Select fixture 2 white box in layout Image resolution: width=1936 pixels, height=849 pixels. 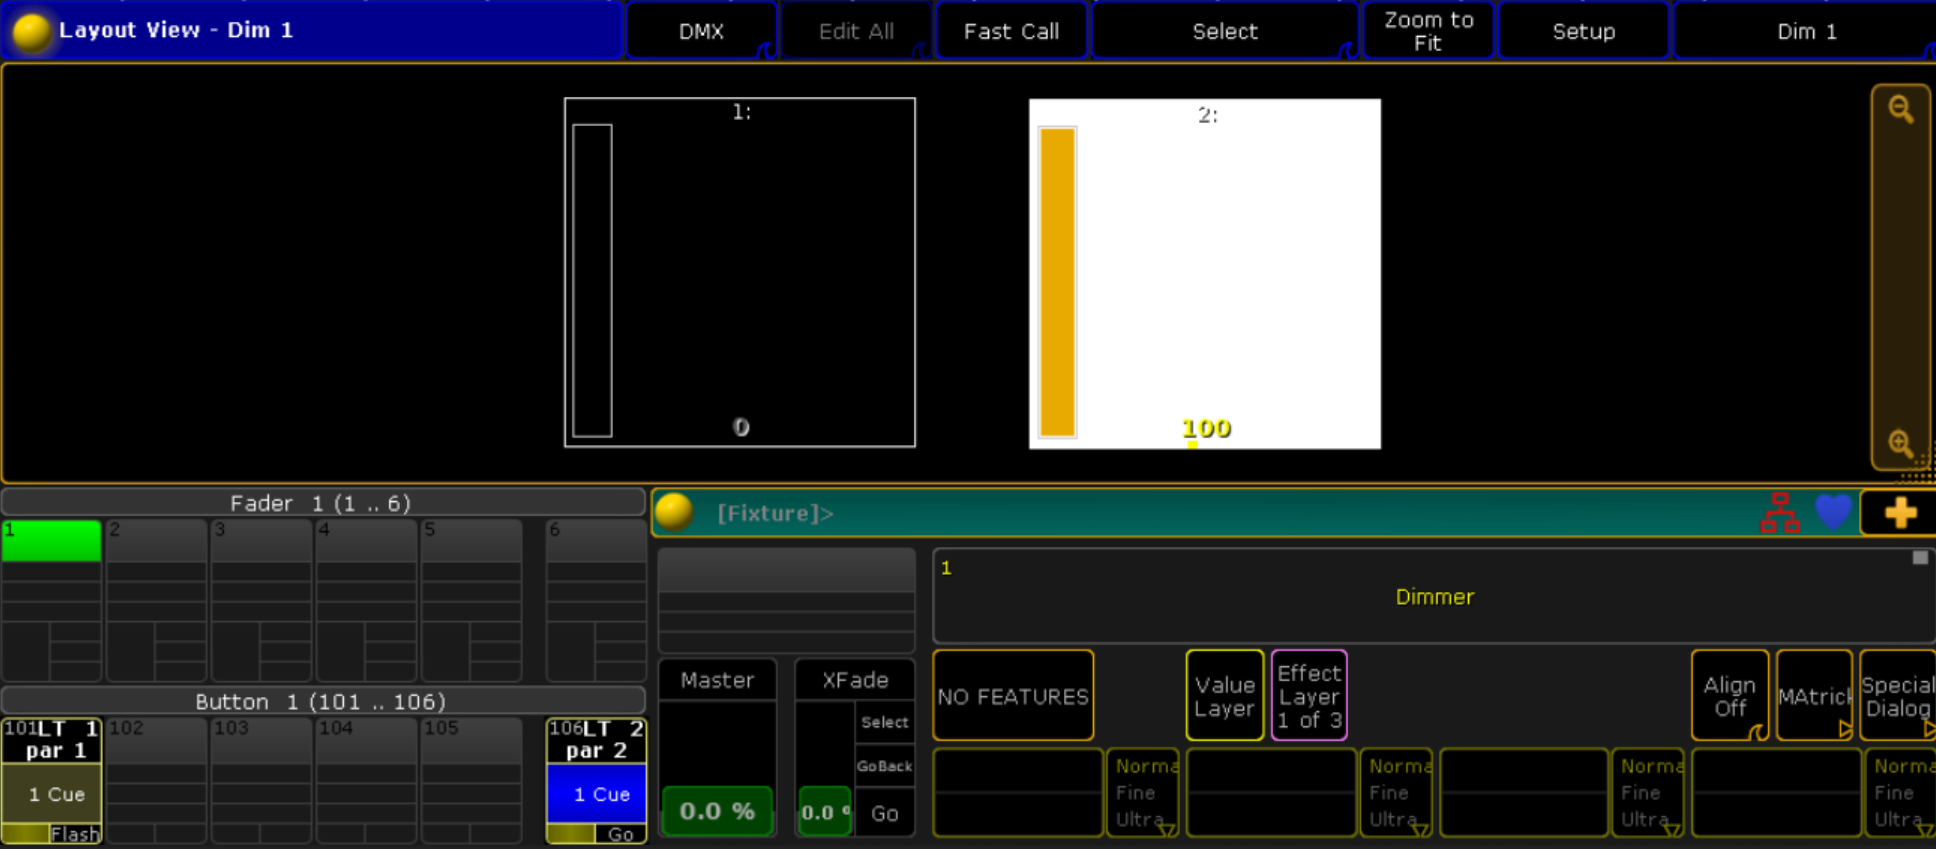(1205, 273)
